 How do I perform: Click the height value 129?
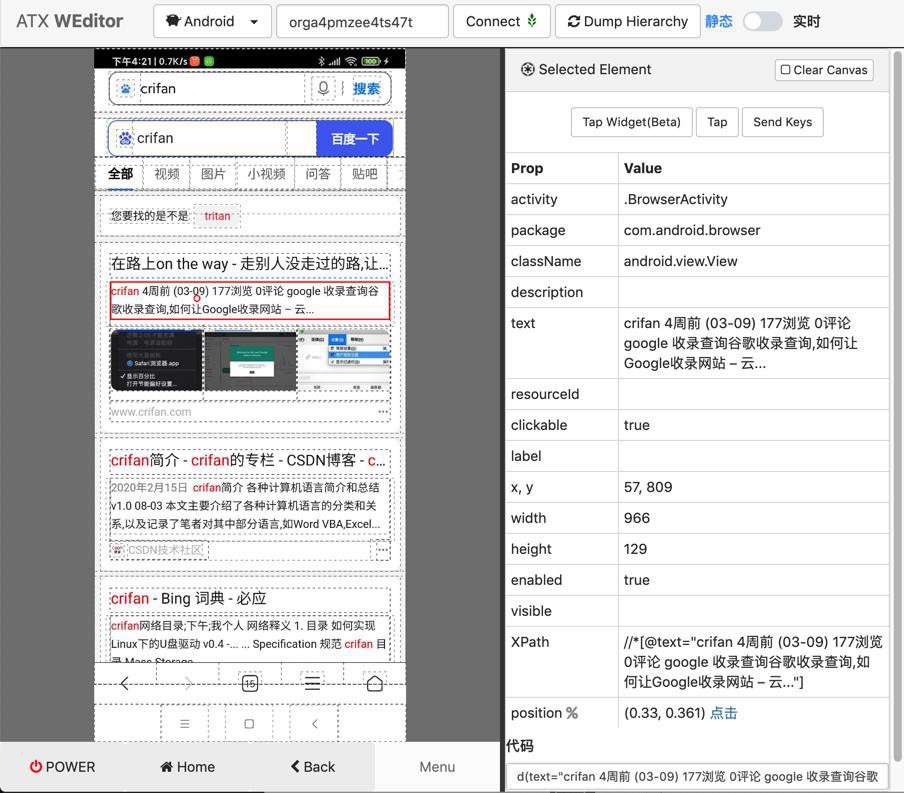coord(635,549)
